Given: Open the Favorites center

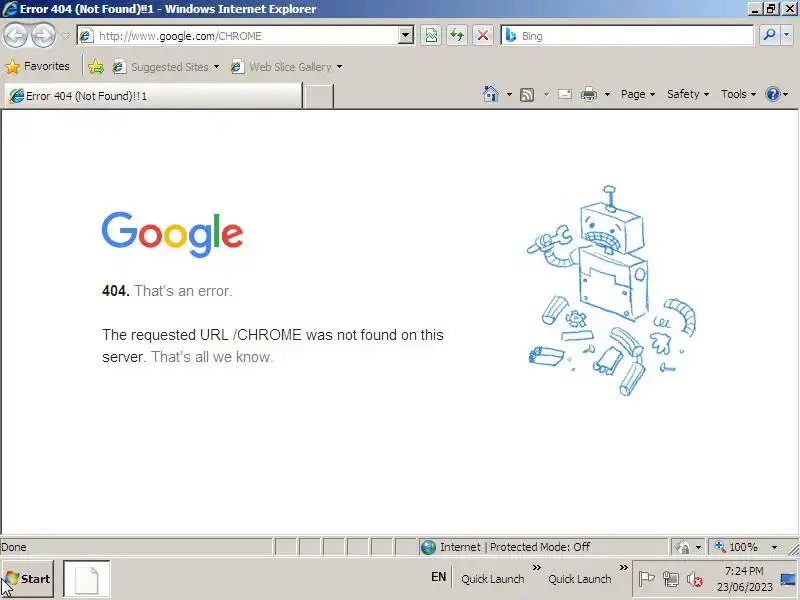Looking at the screenshot, I should [37, 66].
